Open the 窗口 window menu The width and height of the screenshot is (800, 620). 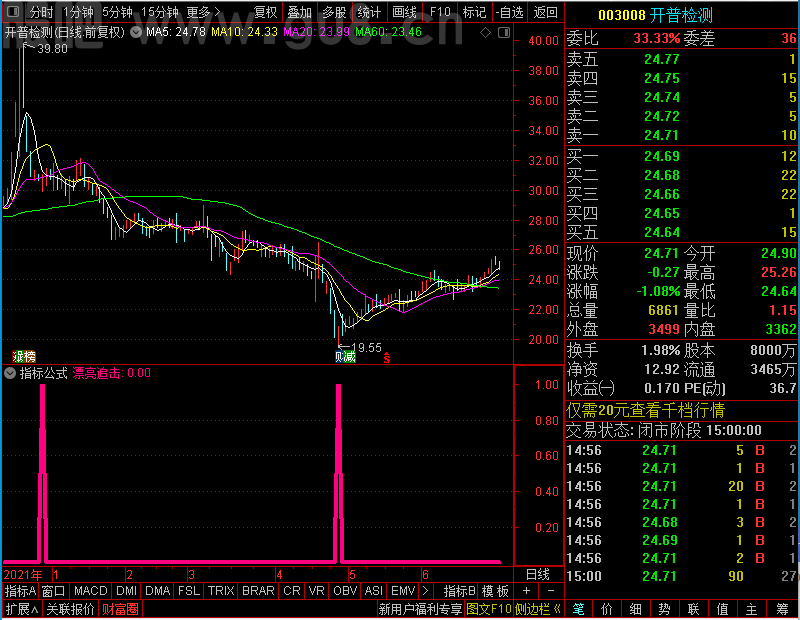(x=54, y=591)
